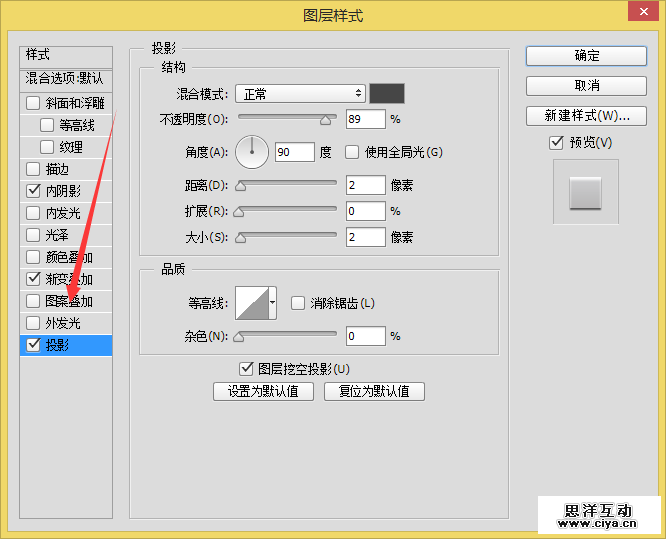Image resolution: width=666 pixels, height=539 pixels.
Task: Uncheck the 渐变叠加 checkbox
Action: tap(33, 279)
